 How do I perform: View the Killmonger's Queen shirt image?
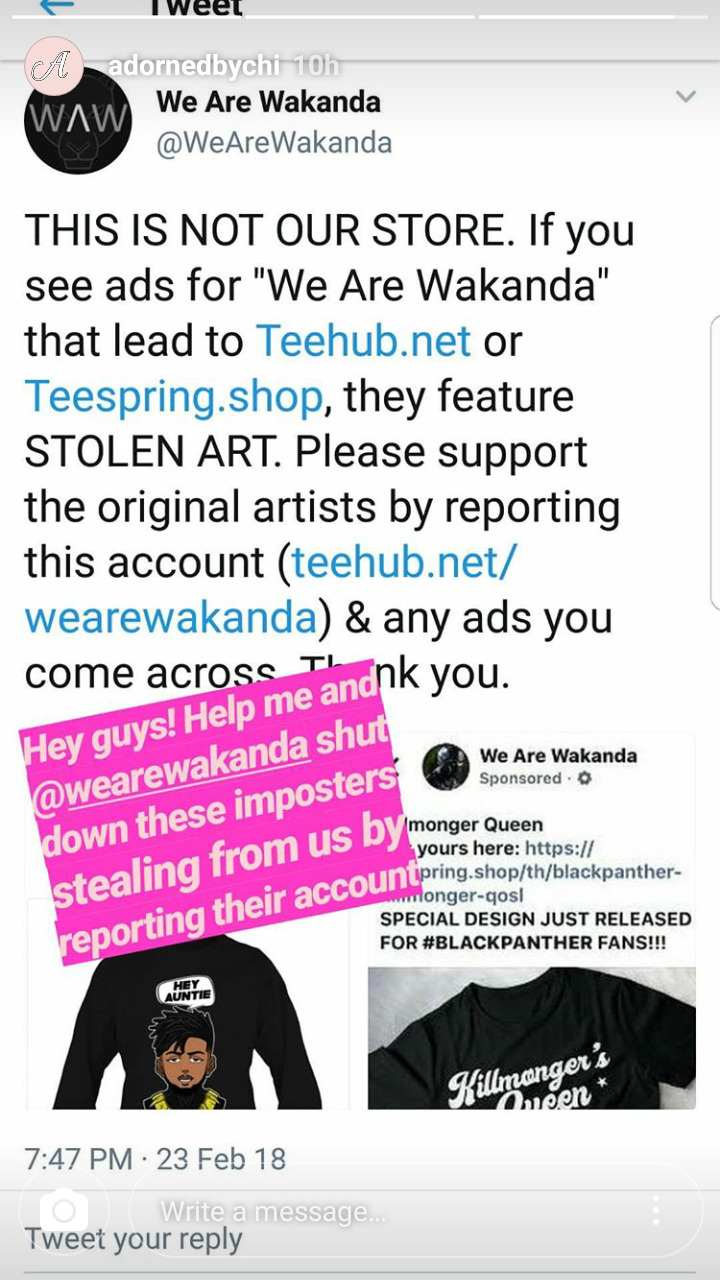point(532,1038)
